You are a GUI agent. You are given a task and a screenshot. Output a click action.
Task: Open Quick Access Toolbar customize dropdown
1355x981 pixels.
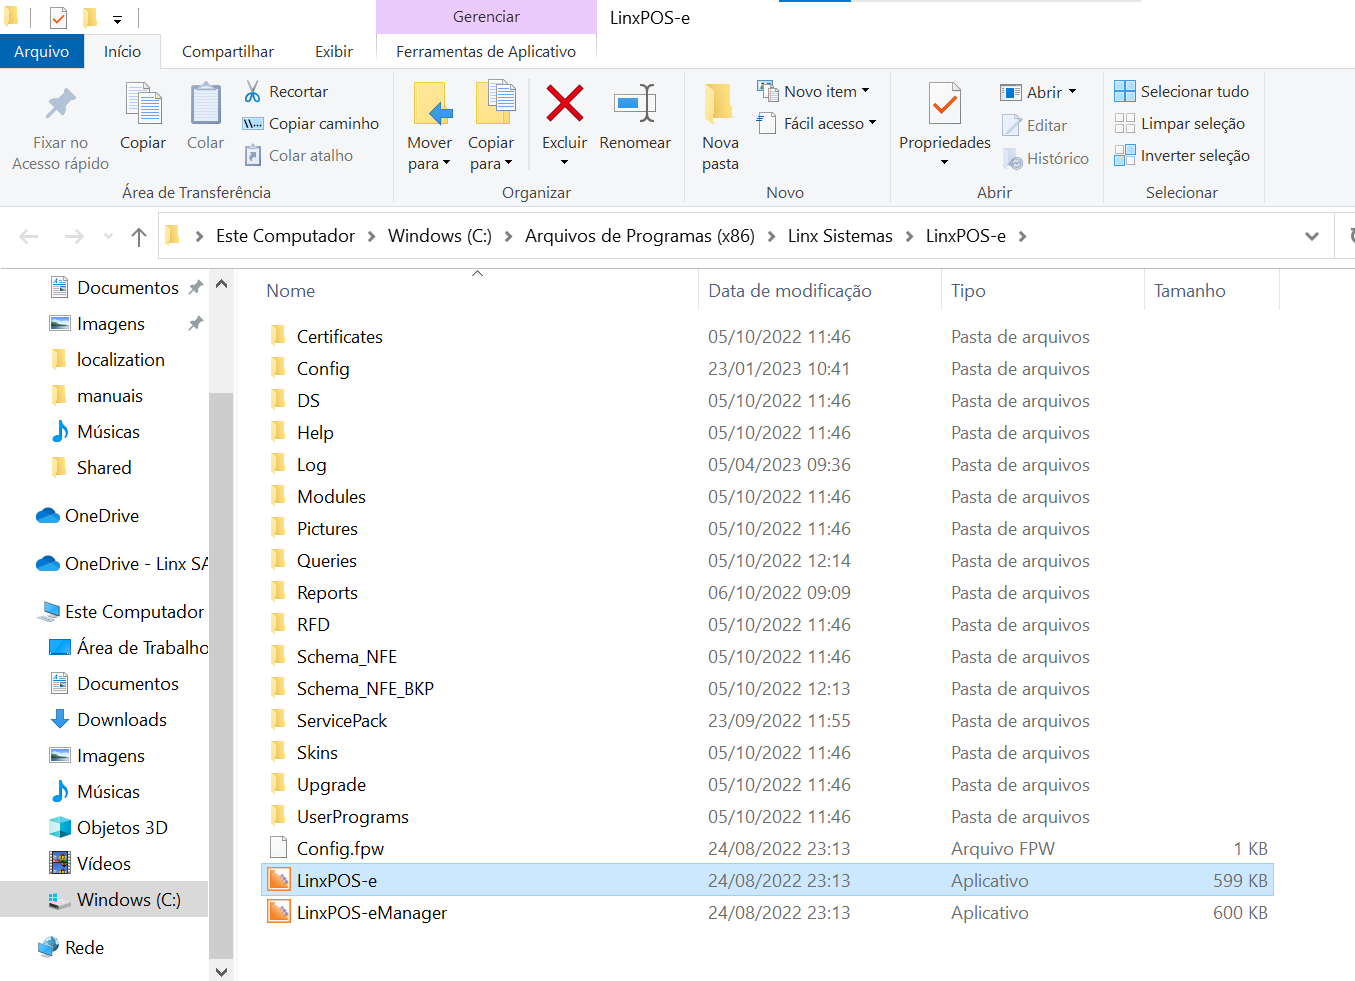117,19
